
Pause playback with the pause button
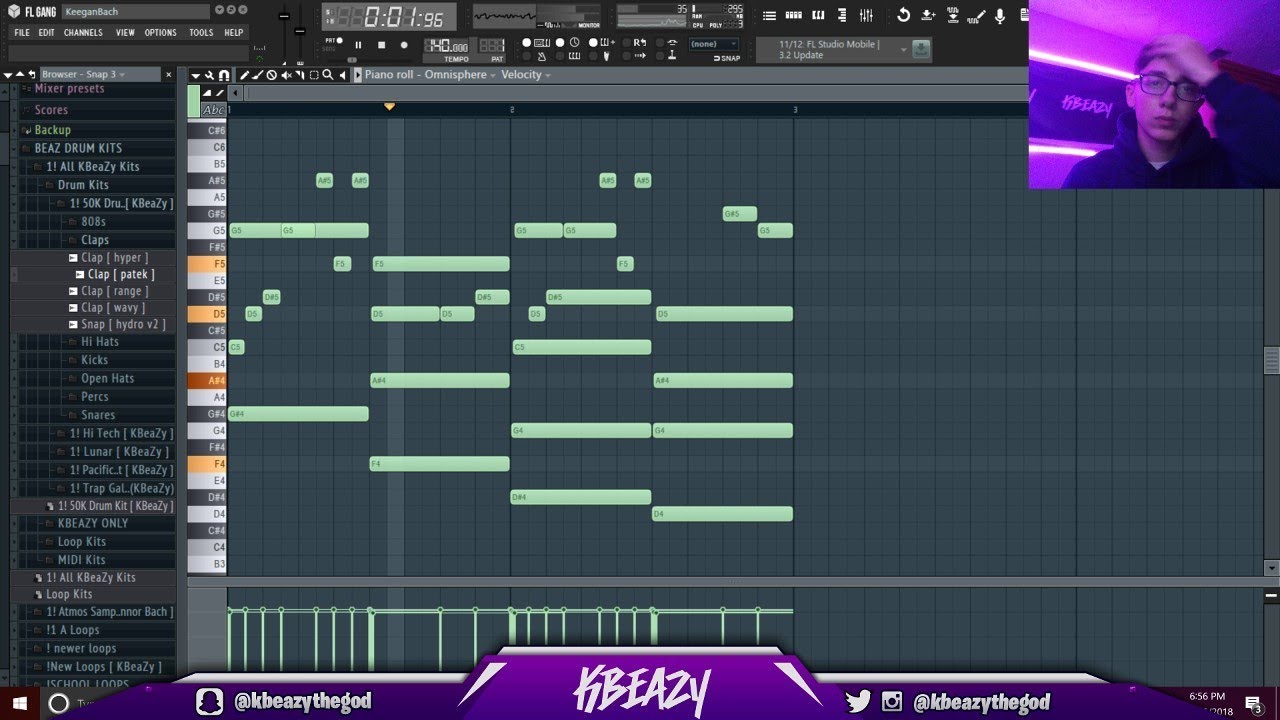(358, 45)
